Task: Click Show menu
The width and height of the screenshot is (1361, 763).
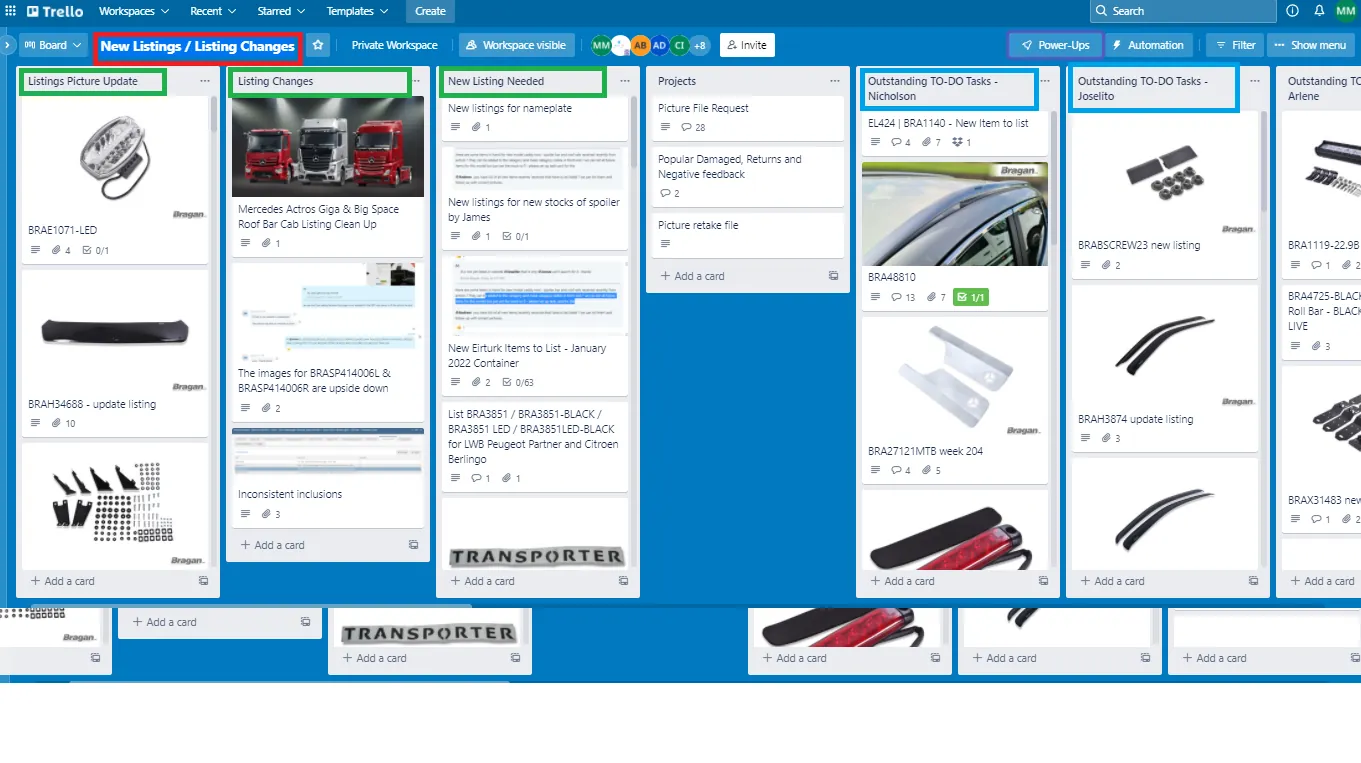Action: click(1310, 45)
